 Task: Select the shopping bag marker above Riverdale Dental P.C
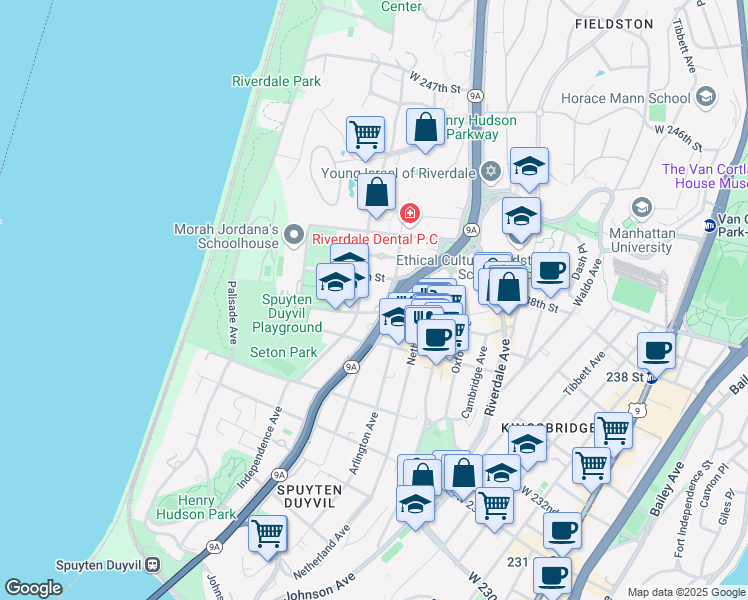(x=376, y=193)
